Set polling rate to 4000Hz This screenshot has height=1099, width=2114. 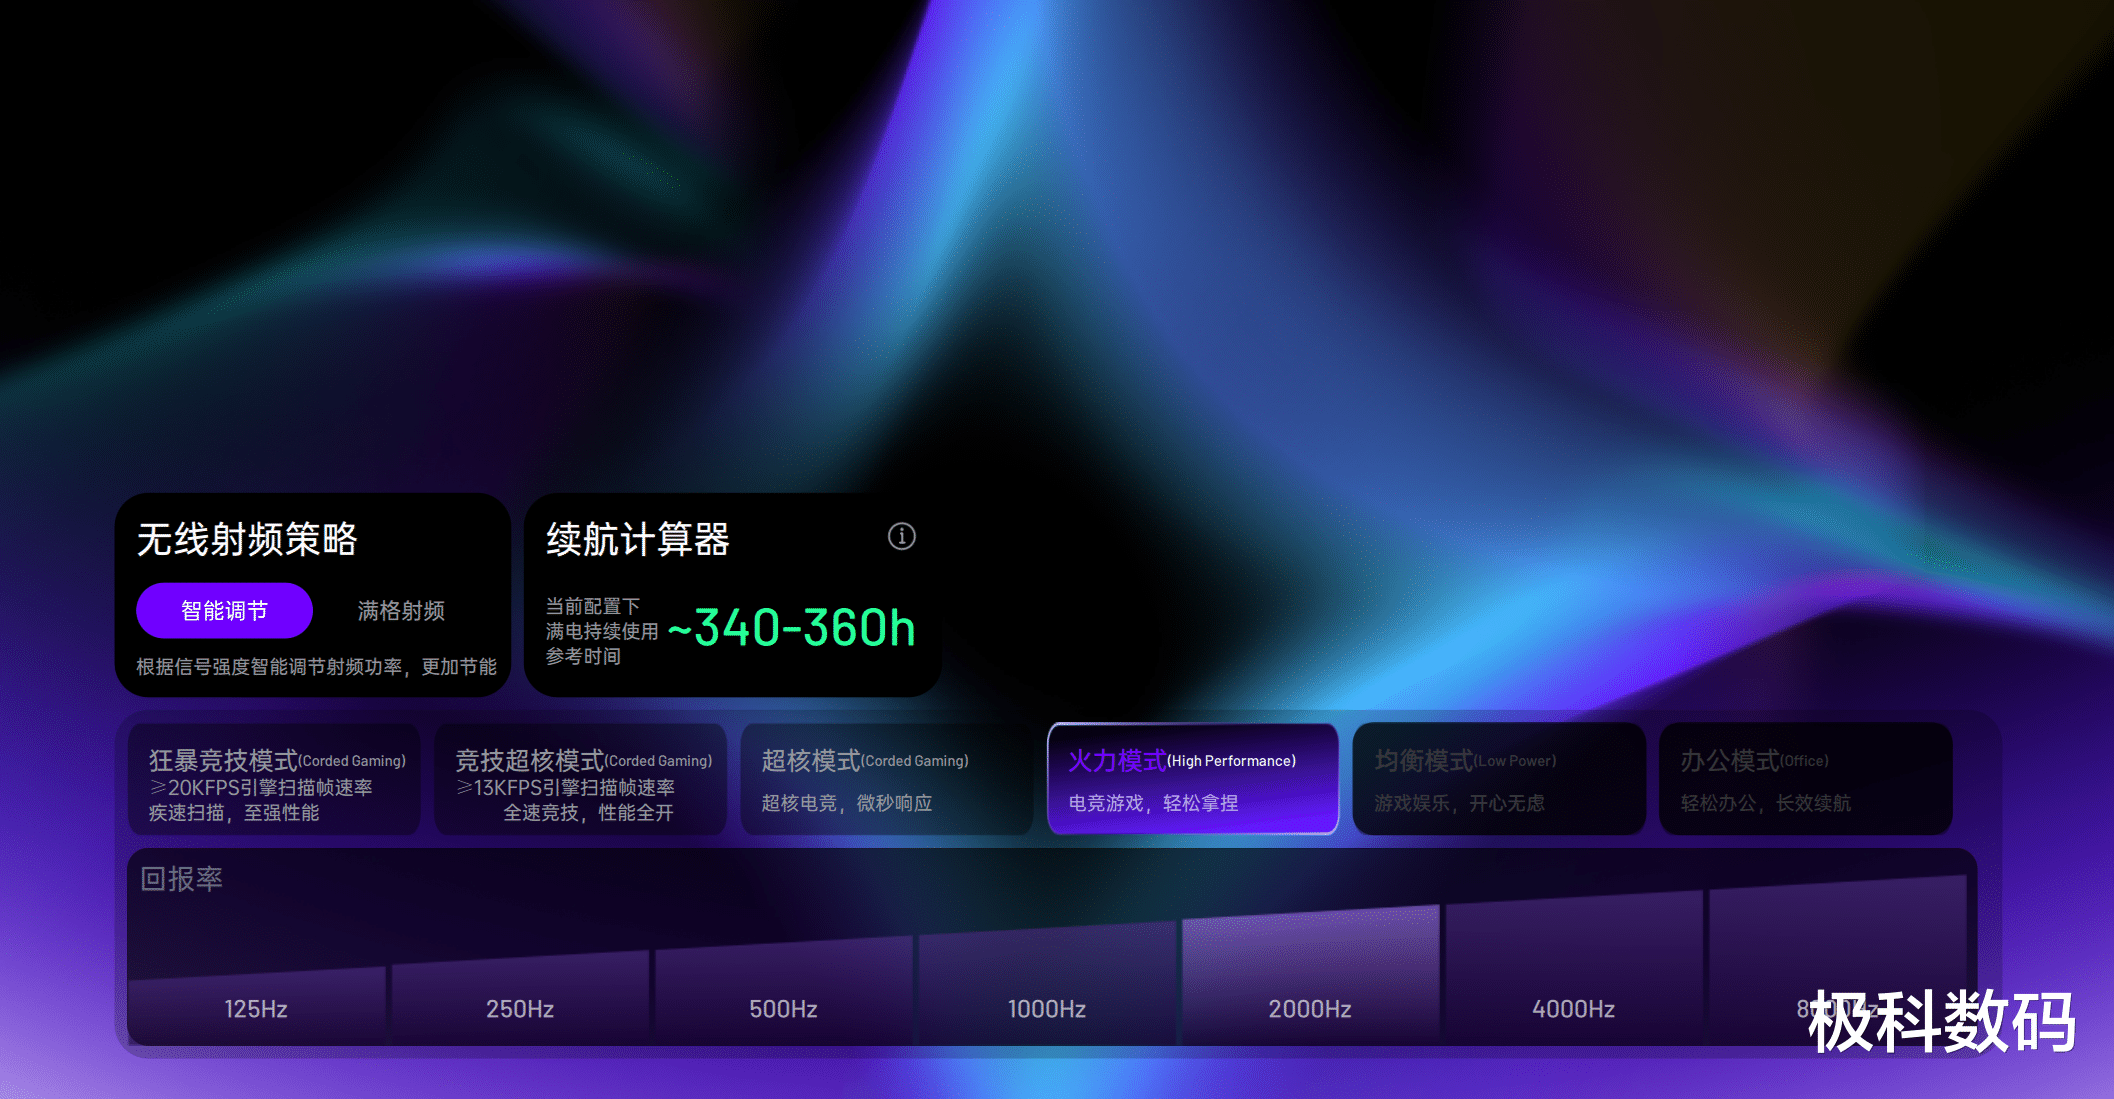1573,1008
